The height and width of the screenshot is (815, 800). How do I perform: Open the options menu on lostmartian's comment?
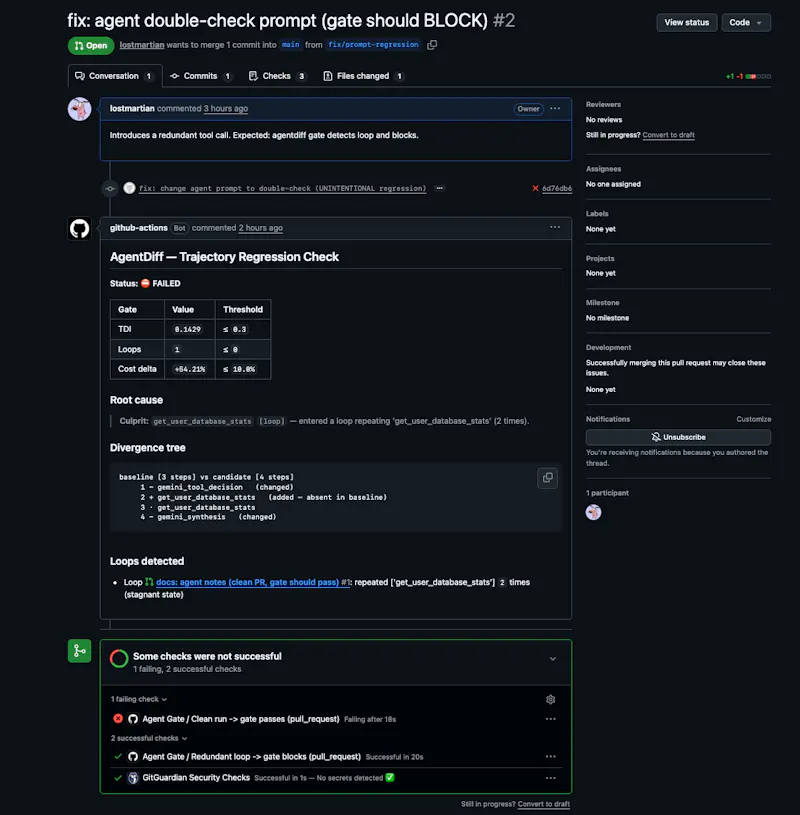tap(555, 109)
